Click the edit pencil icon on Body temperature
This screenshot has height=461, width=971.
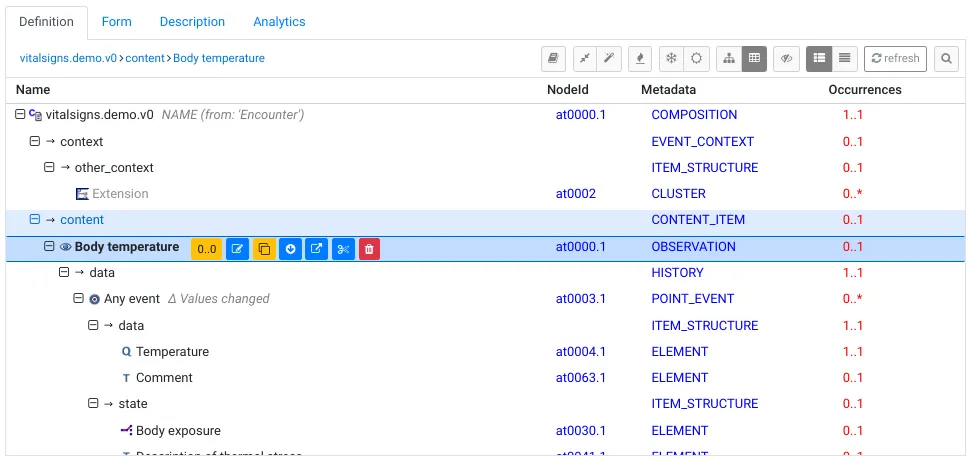237,249
